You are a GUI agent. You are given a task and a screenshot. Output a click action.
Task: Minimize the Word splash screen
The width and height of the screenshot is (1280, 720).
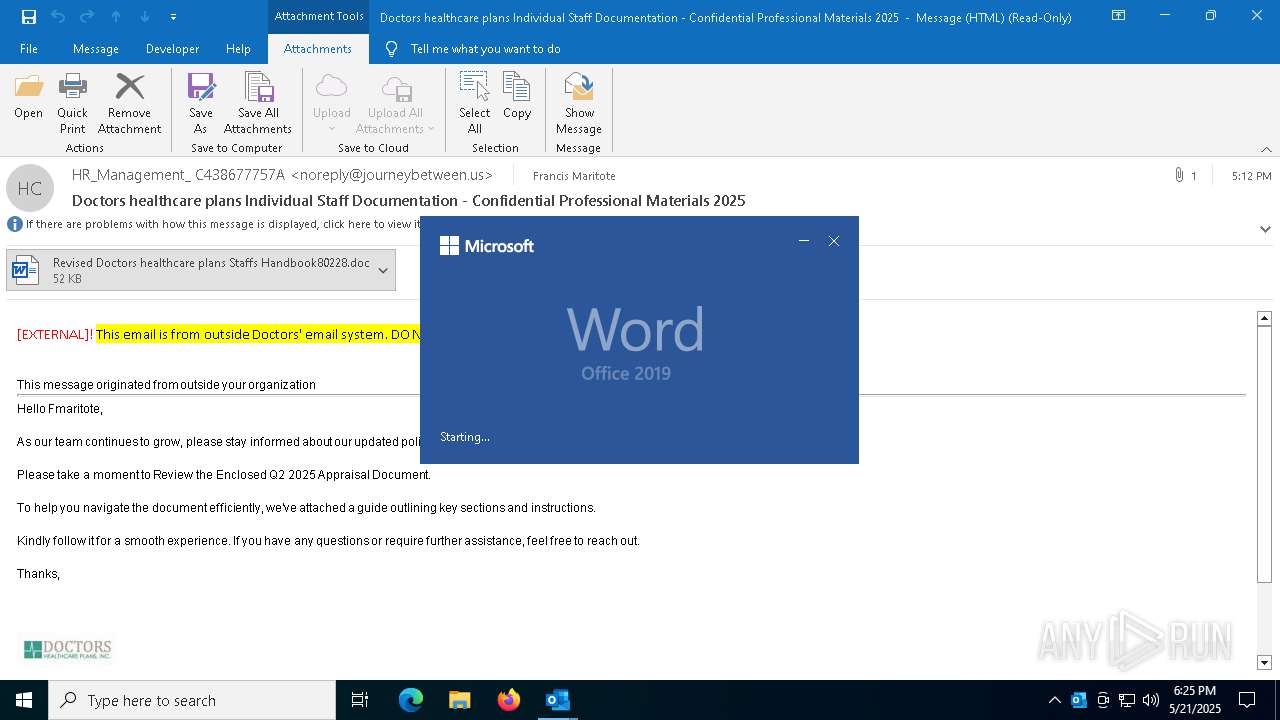coord(804,241)
